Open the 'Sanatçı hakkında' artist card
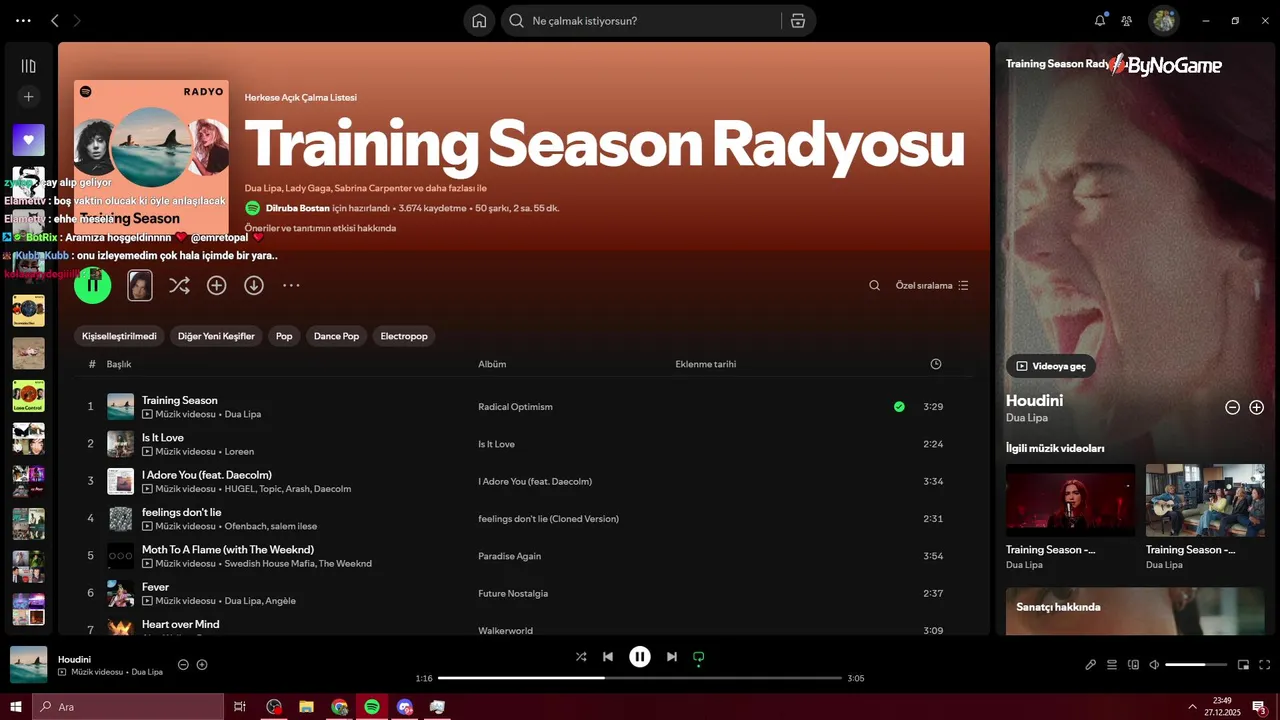Screen dimensions: 1280x720 coord(1136,611)
